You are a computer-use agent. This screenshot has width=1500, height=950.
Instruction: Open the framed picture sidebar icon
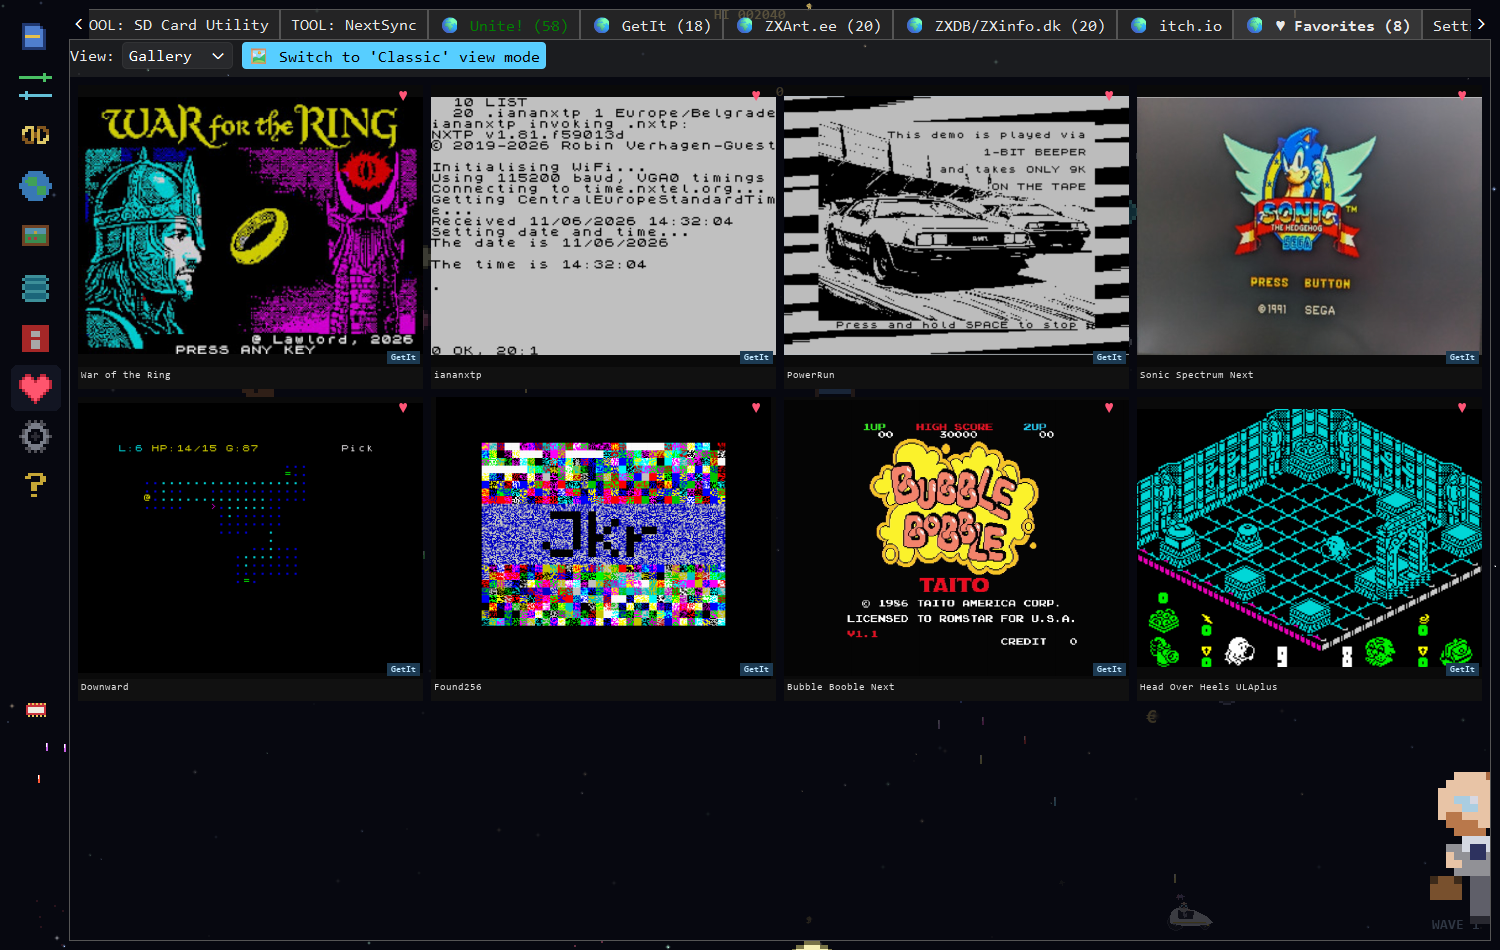(x=35, y=236)
